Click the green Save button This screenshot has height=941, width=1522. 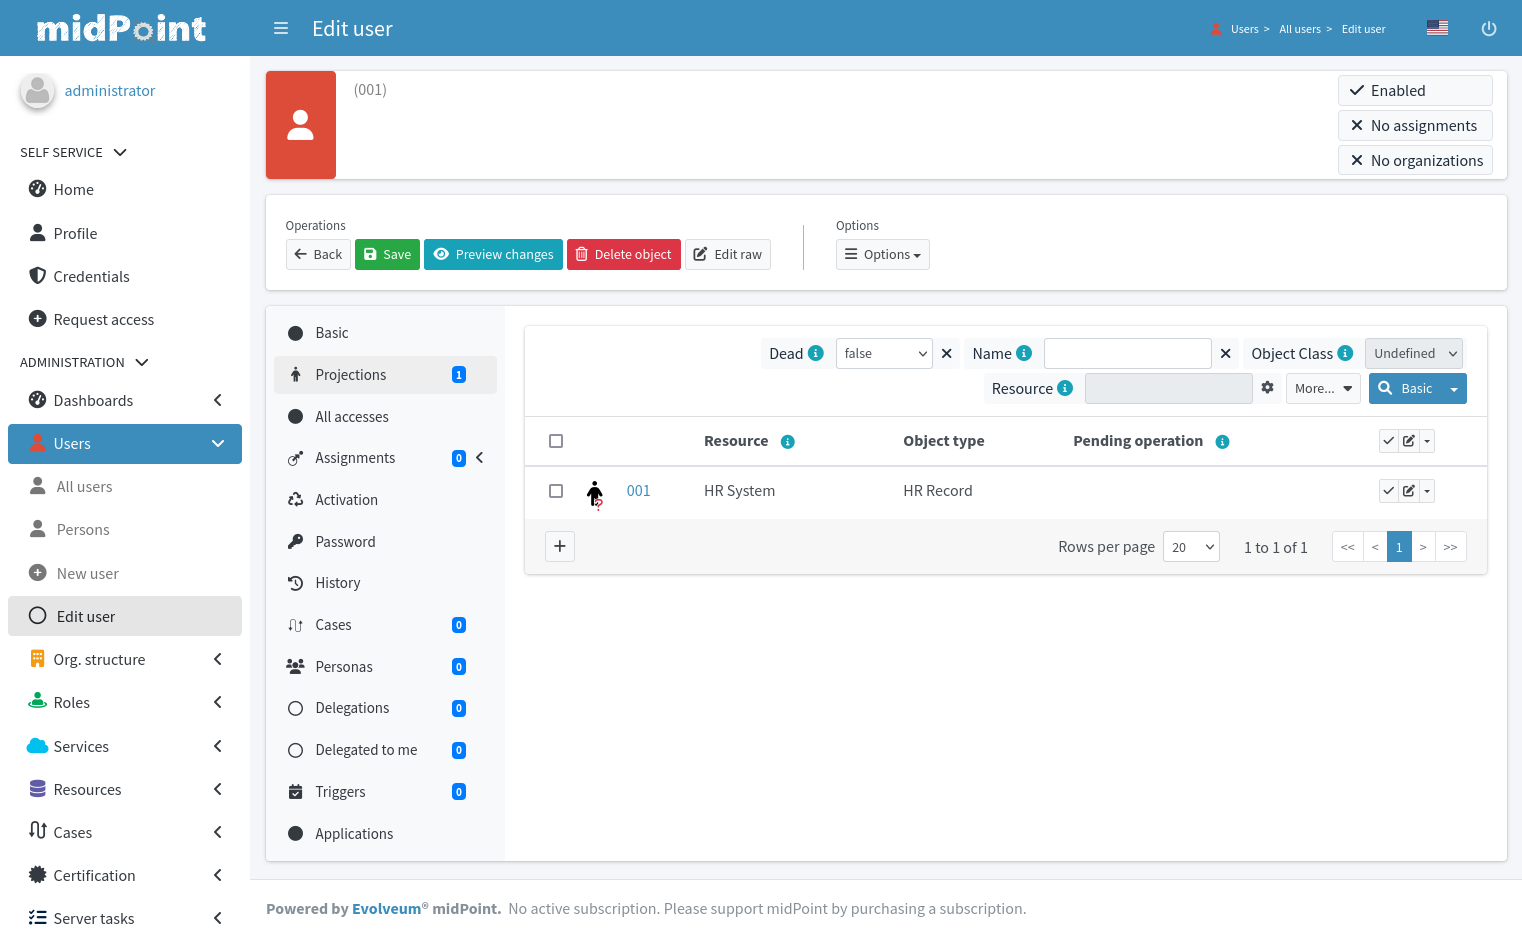click(387, 255)
